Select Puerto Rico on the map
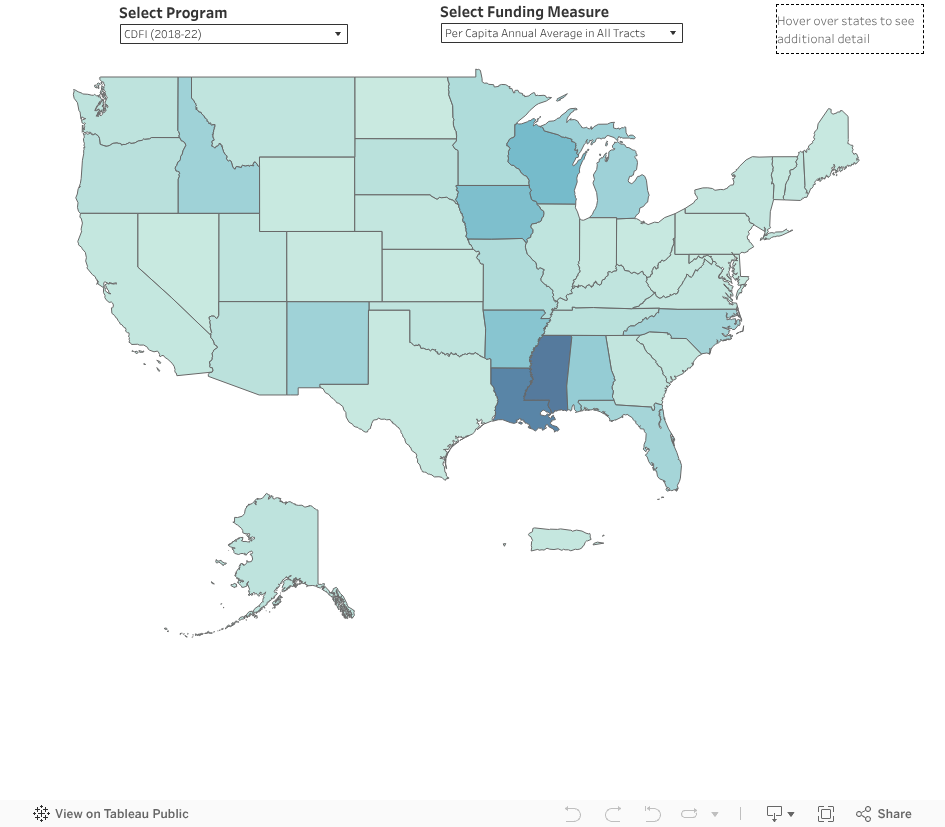The image size is (945, 827). point(559,539)
